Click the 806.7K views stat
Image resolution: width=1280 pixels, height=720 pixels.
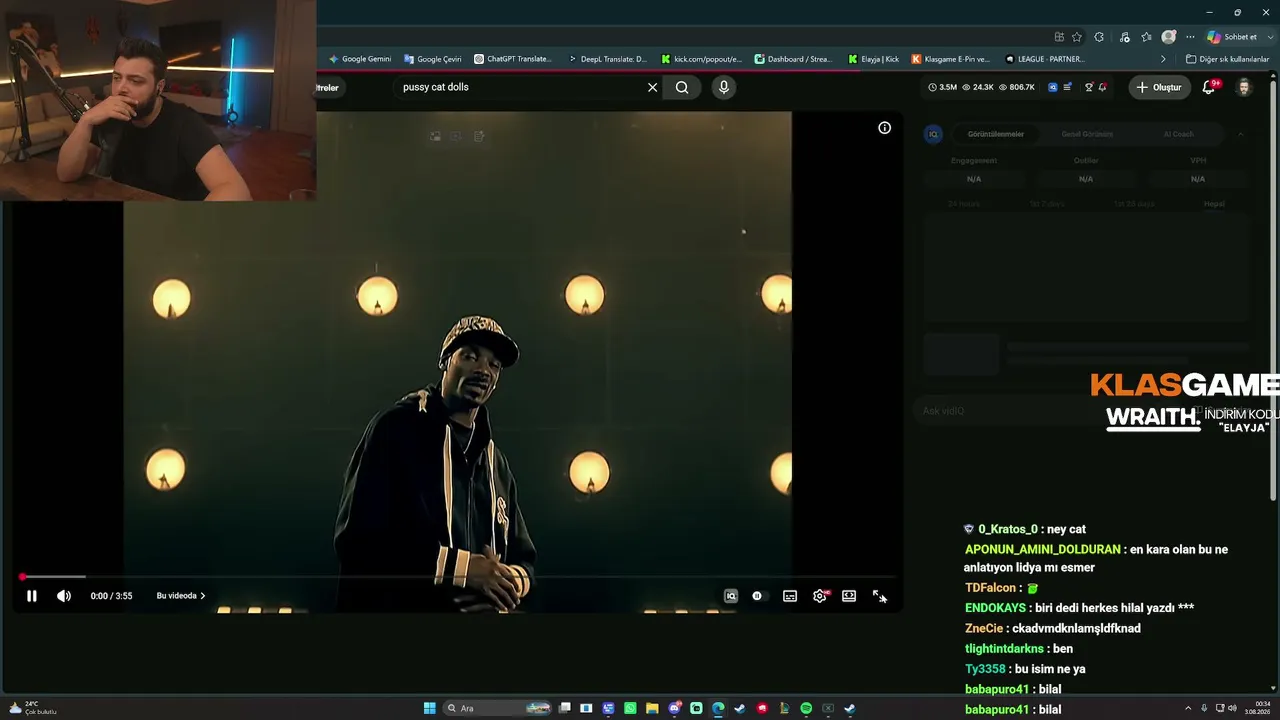click(1017, 87)
